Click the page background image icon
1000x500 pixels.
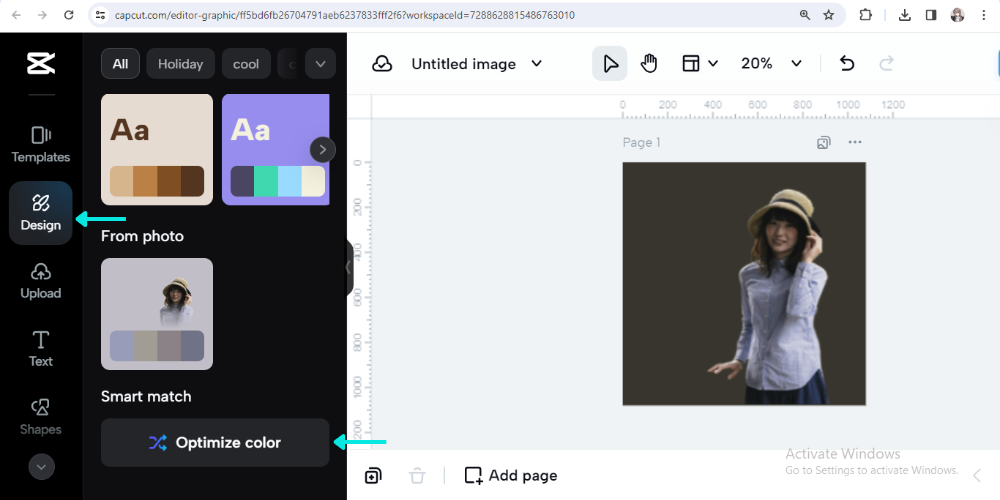[x=823, y=142]
